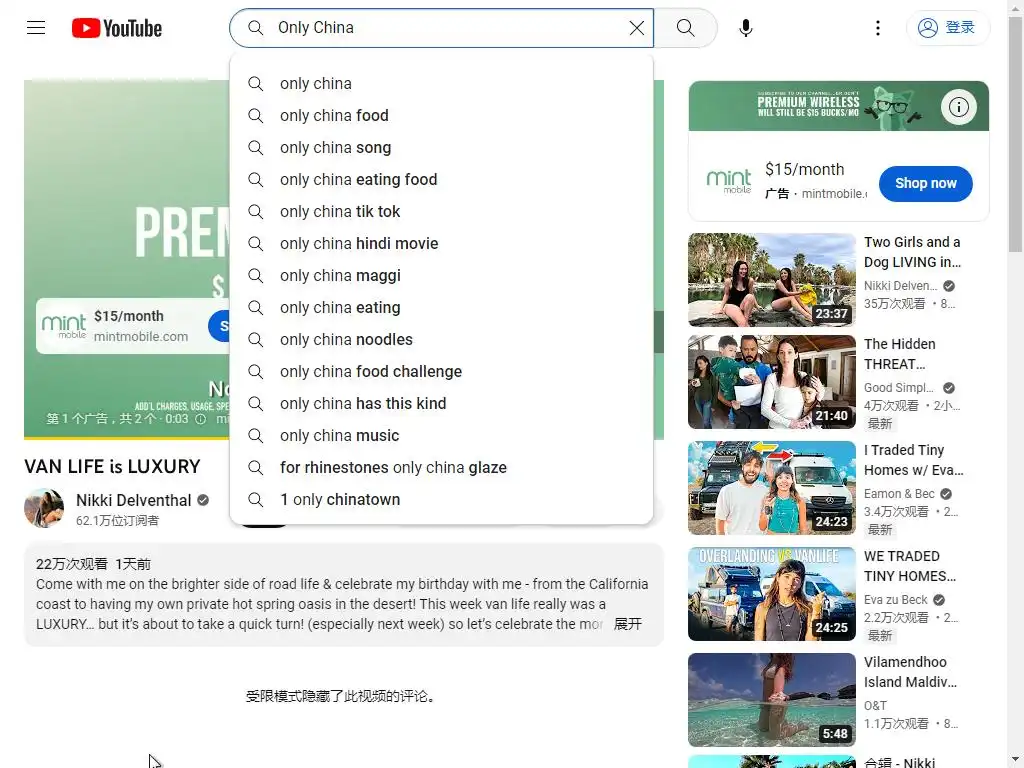Viewport: 1024px width, 768px height.
Task: Select suggestion 'only china song'
Action: (441, 148)
